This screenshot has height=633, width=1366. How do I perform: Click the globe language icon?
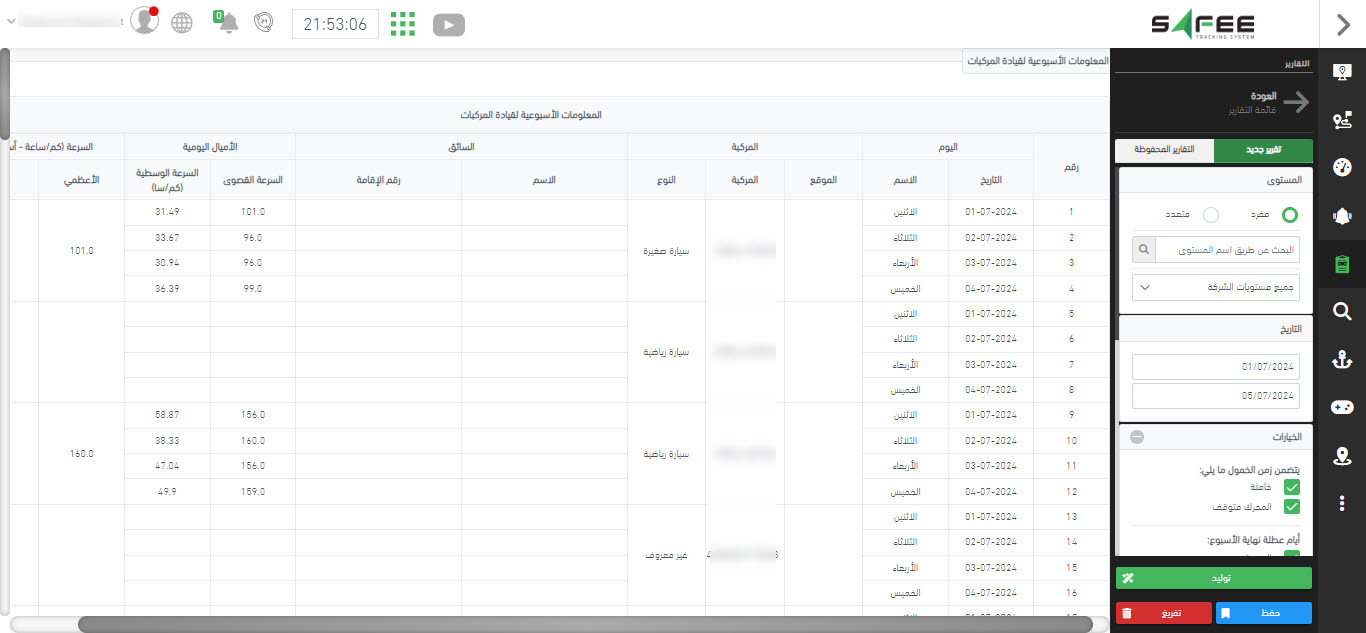[182, 23]
